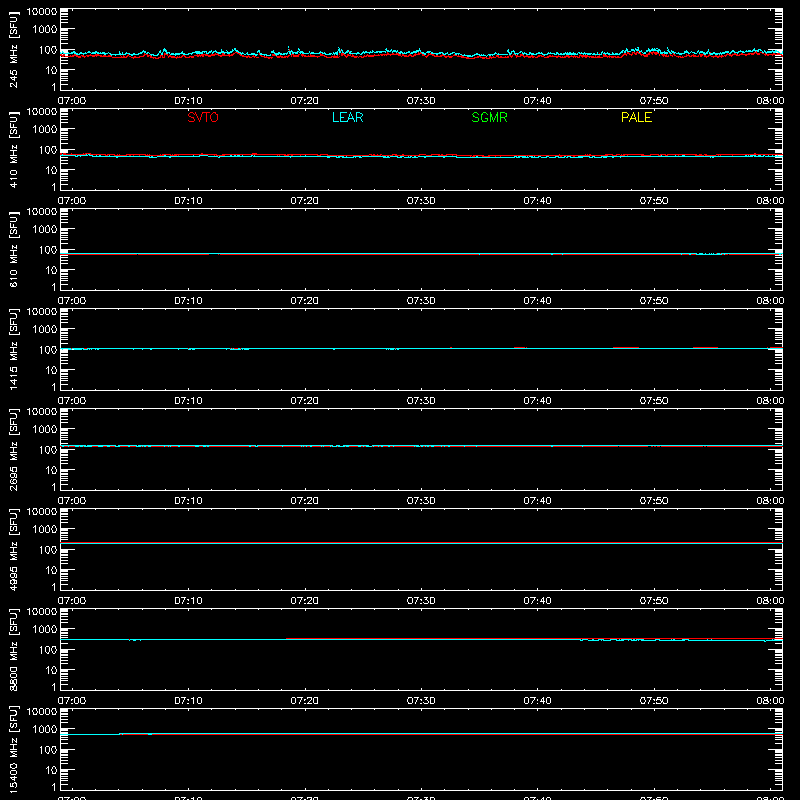Screen dimensions: 800x800
Task: Click the 10000 tick on 15400 MHz axis
Action: tap(42, 712)
